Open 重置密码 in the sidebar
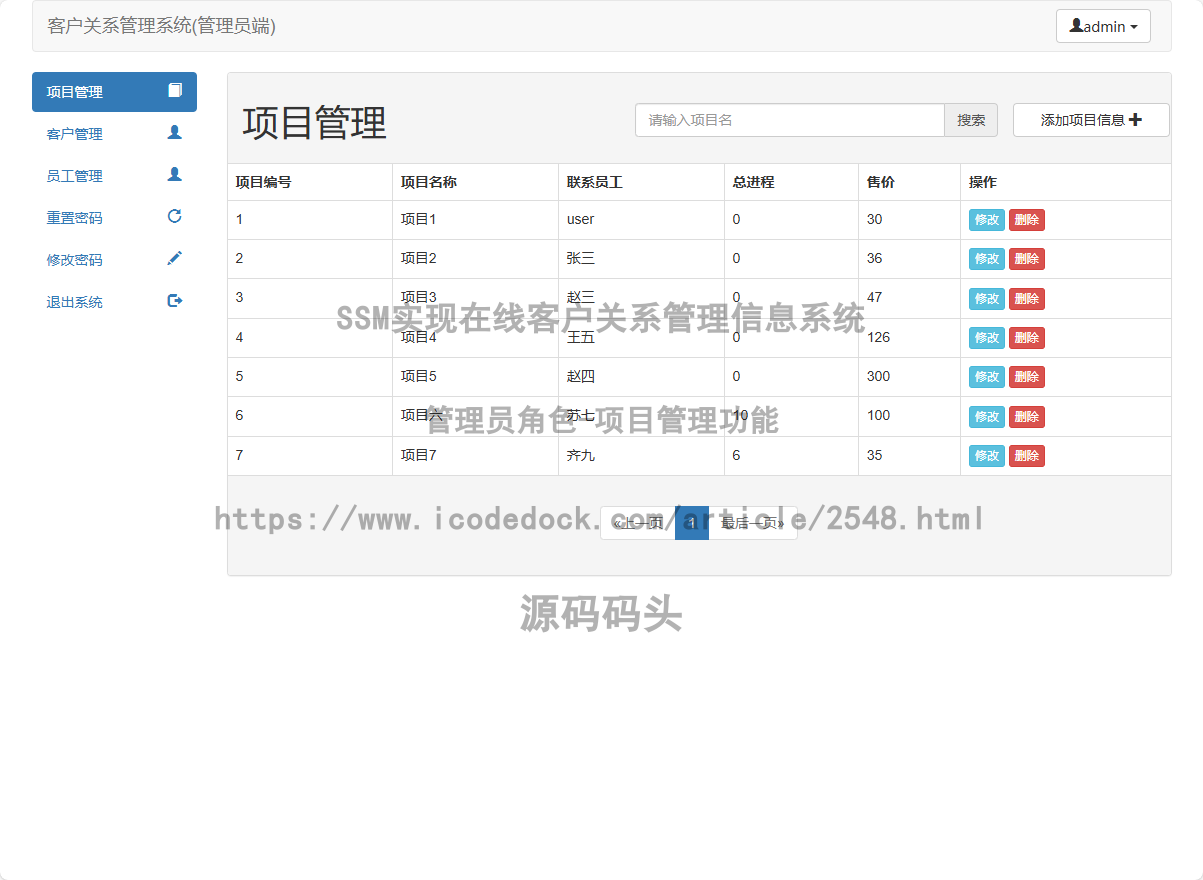The height and width of the screenshot is (880, 1203). point(114,218)
